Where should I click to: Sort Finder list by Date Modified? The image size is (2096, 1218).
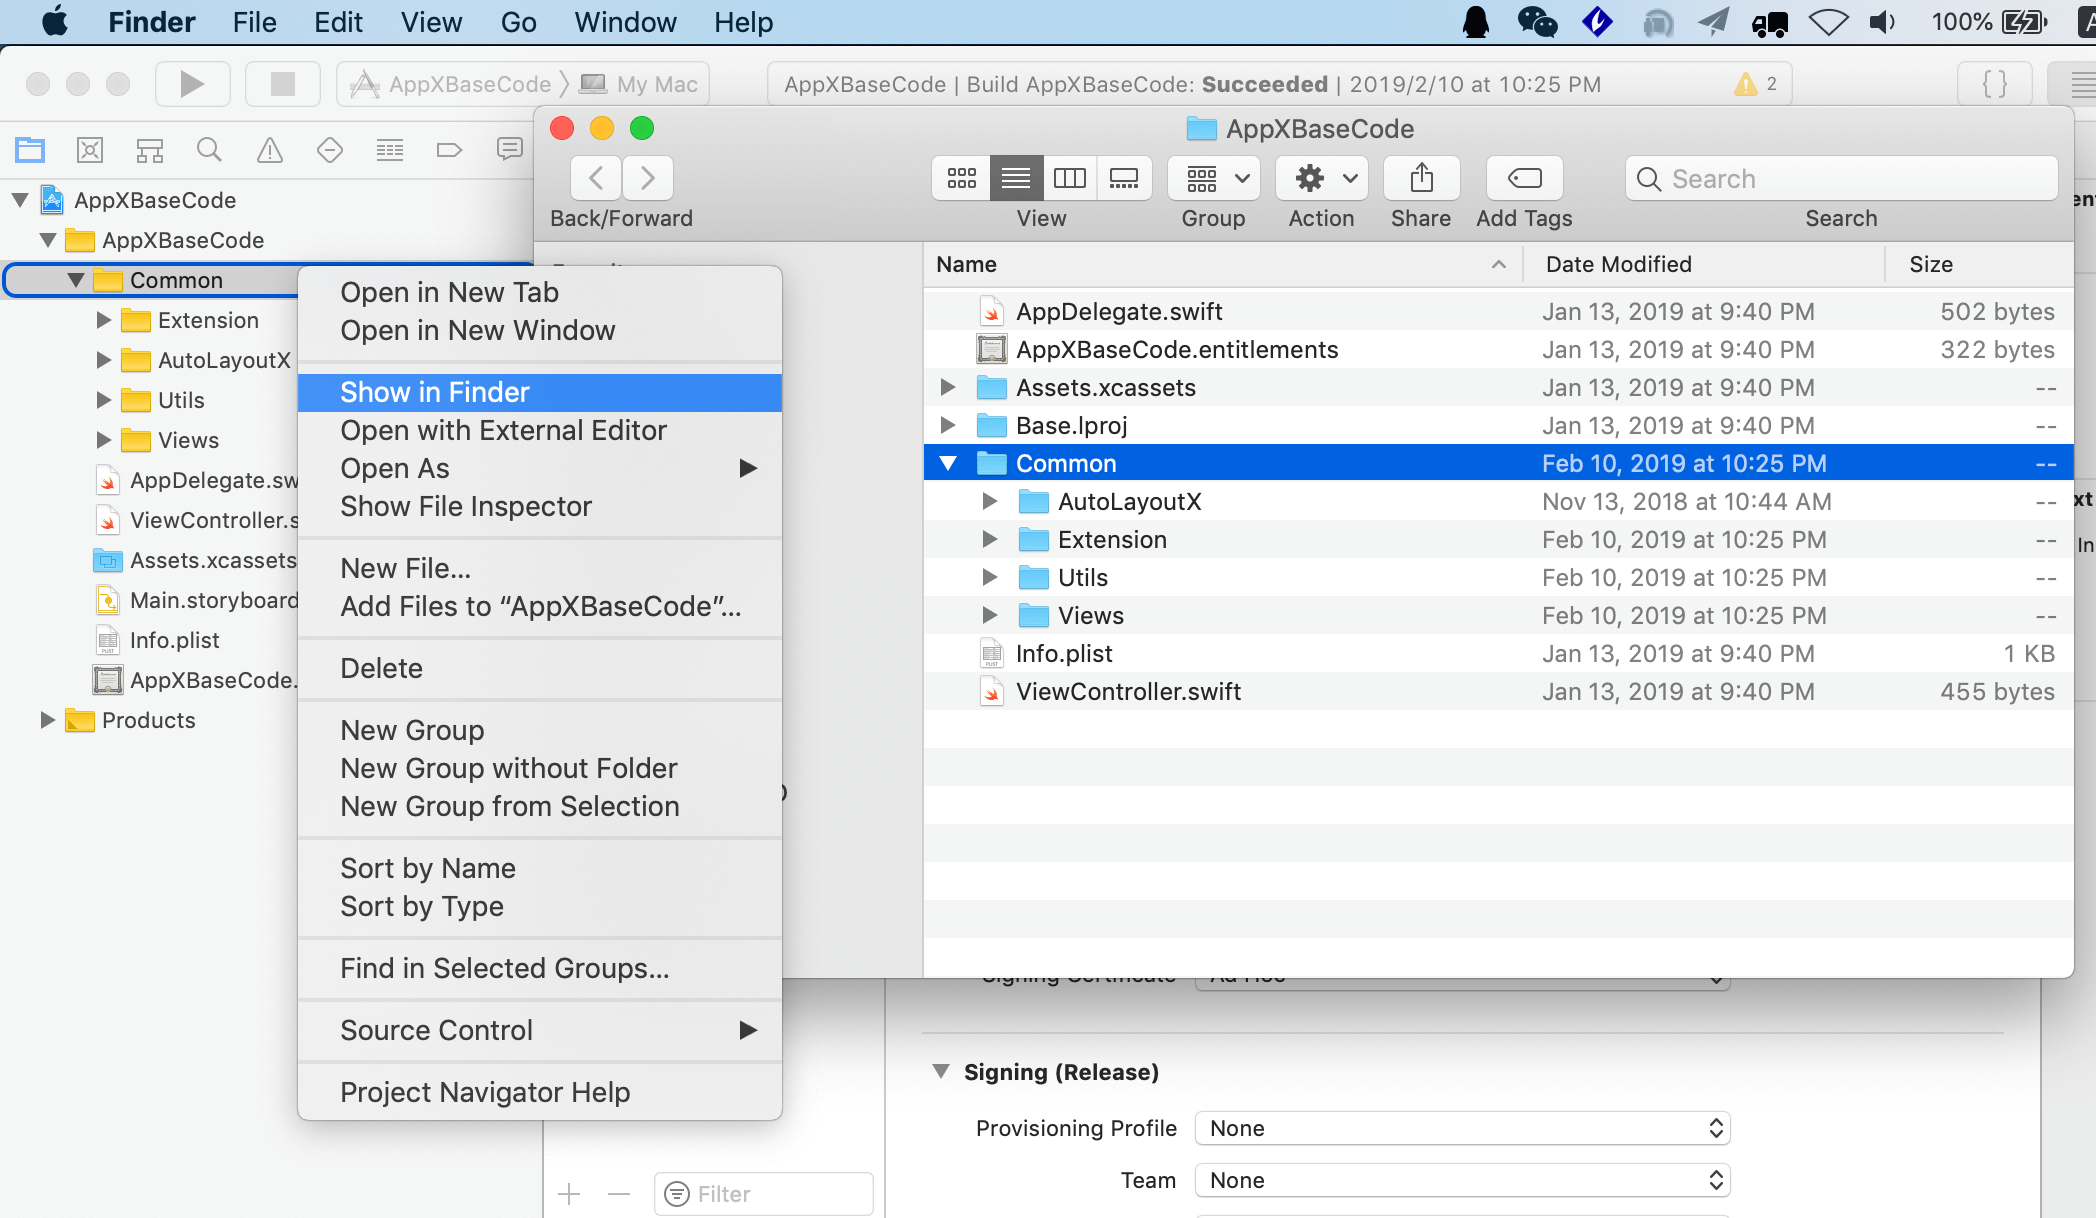pyautogui.click(x=1703, y=264)
